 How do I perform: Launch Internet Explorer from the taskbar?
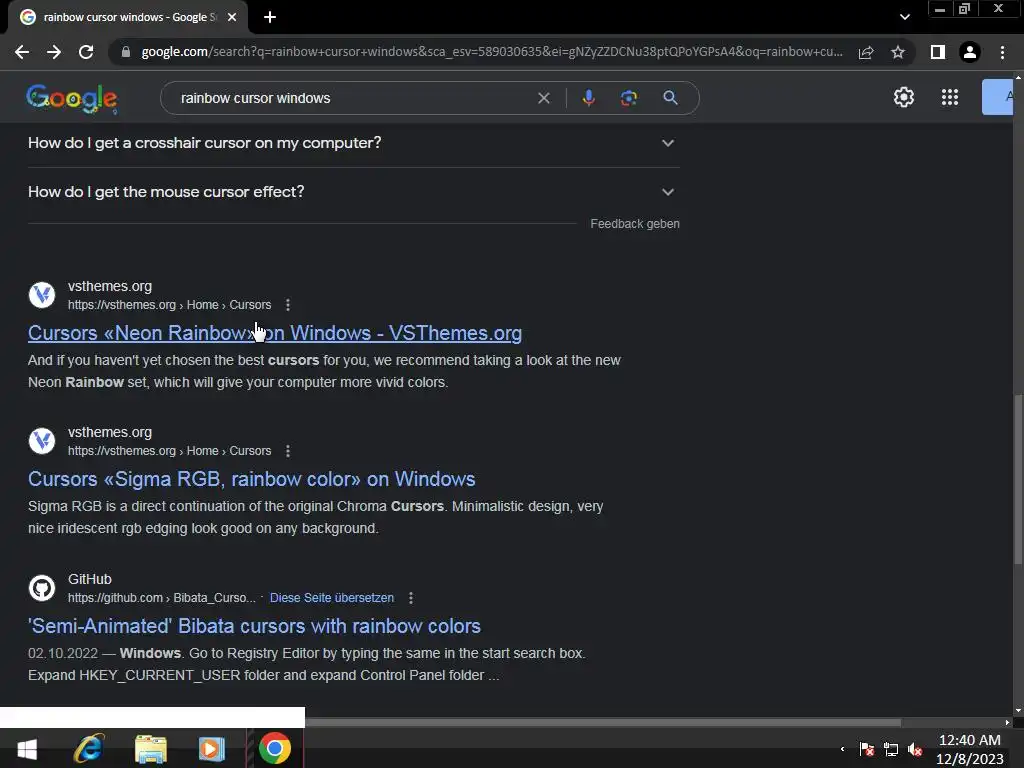[89, 749]
